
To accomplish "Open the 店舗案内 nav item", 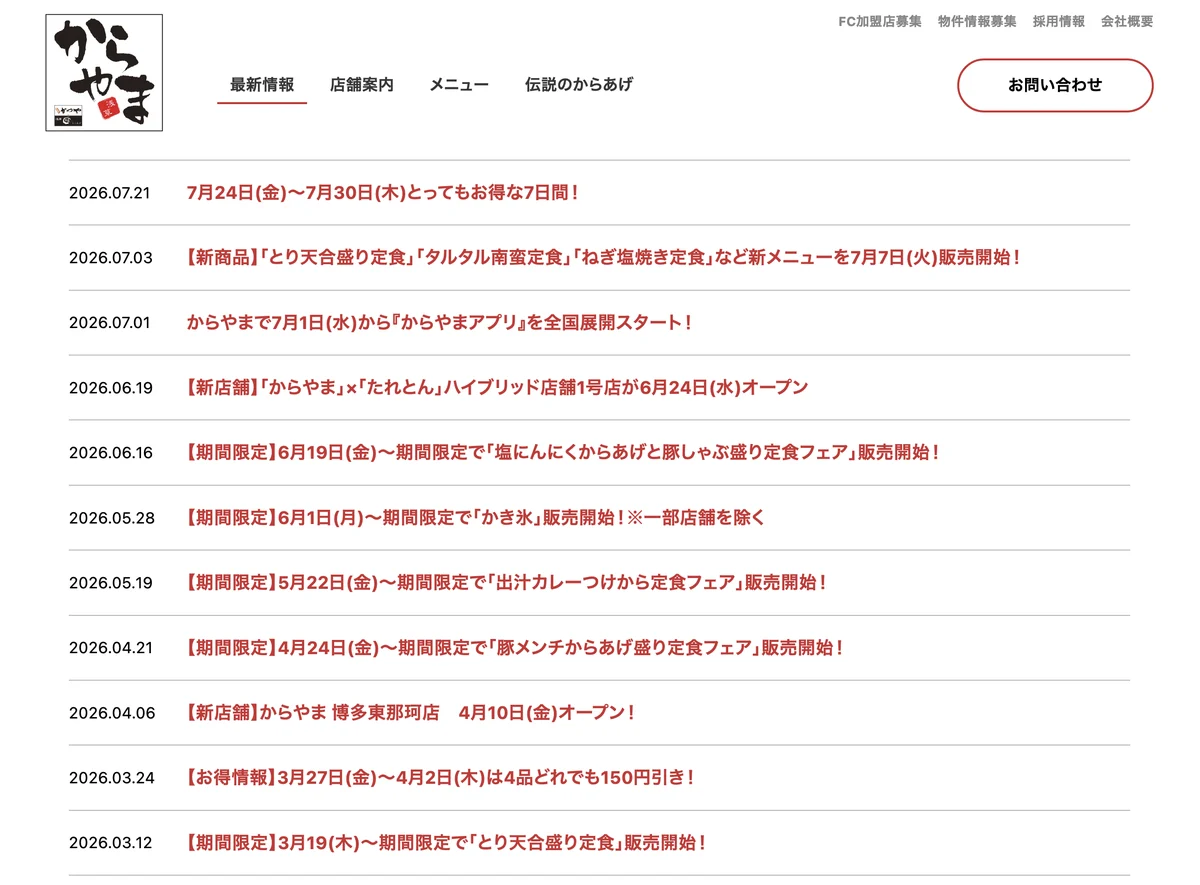I will coord(362,85).
